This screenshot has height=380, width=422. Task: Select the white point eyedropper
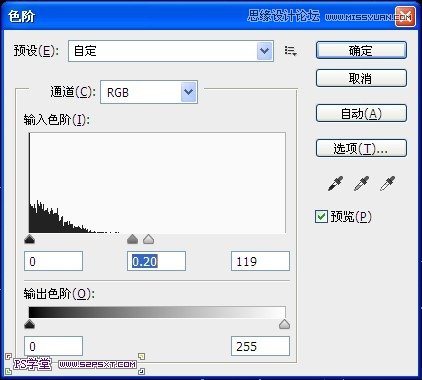coord(387,183)
